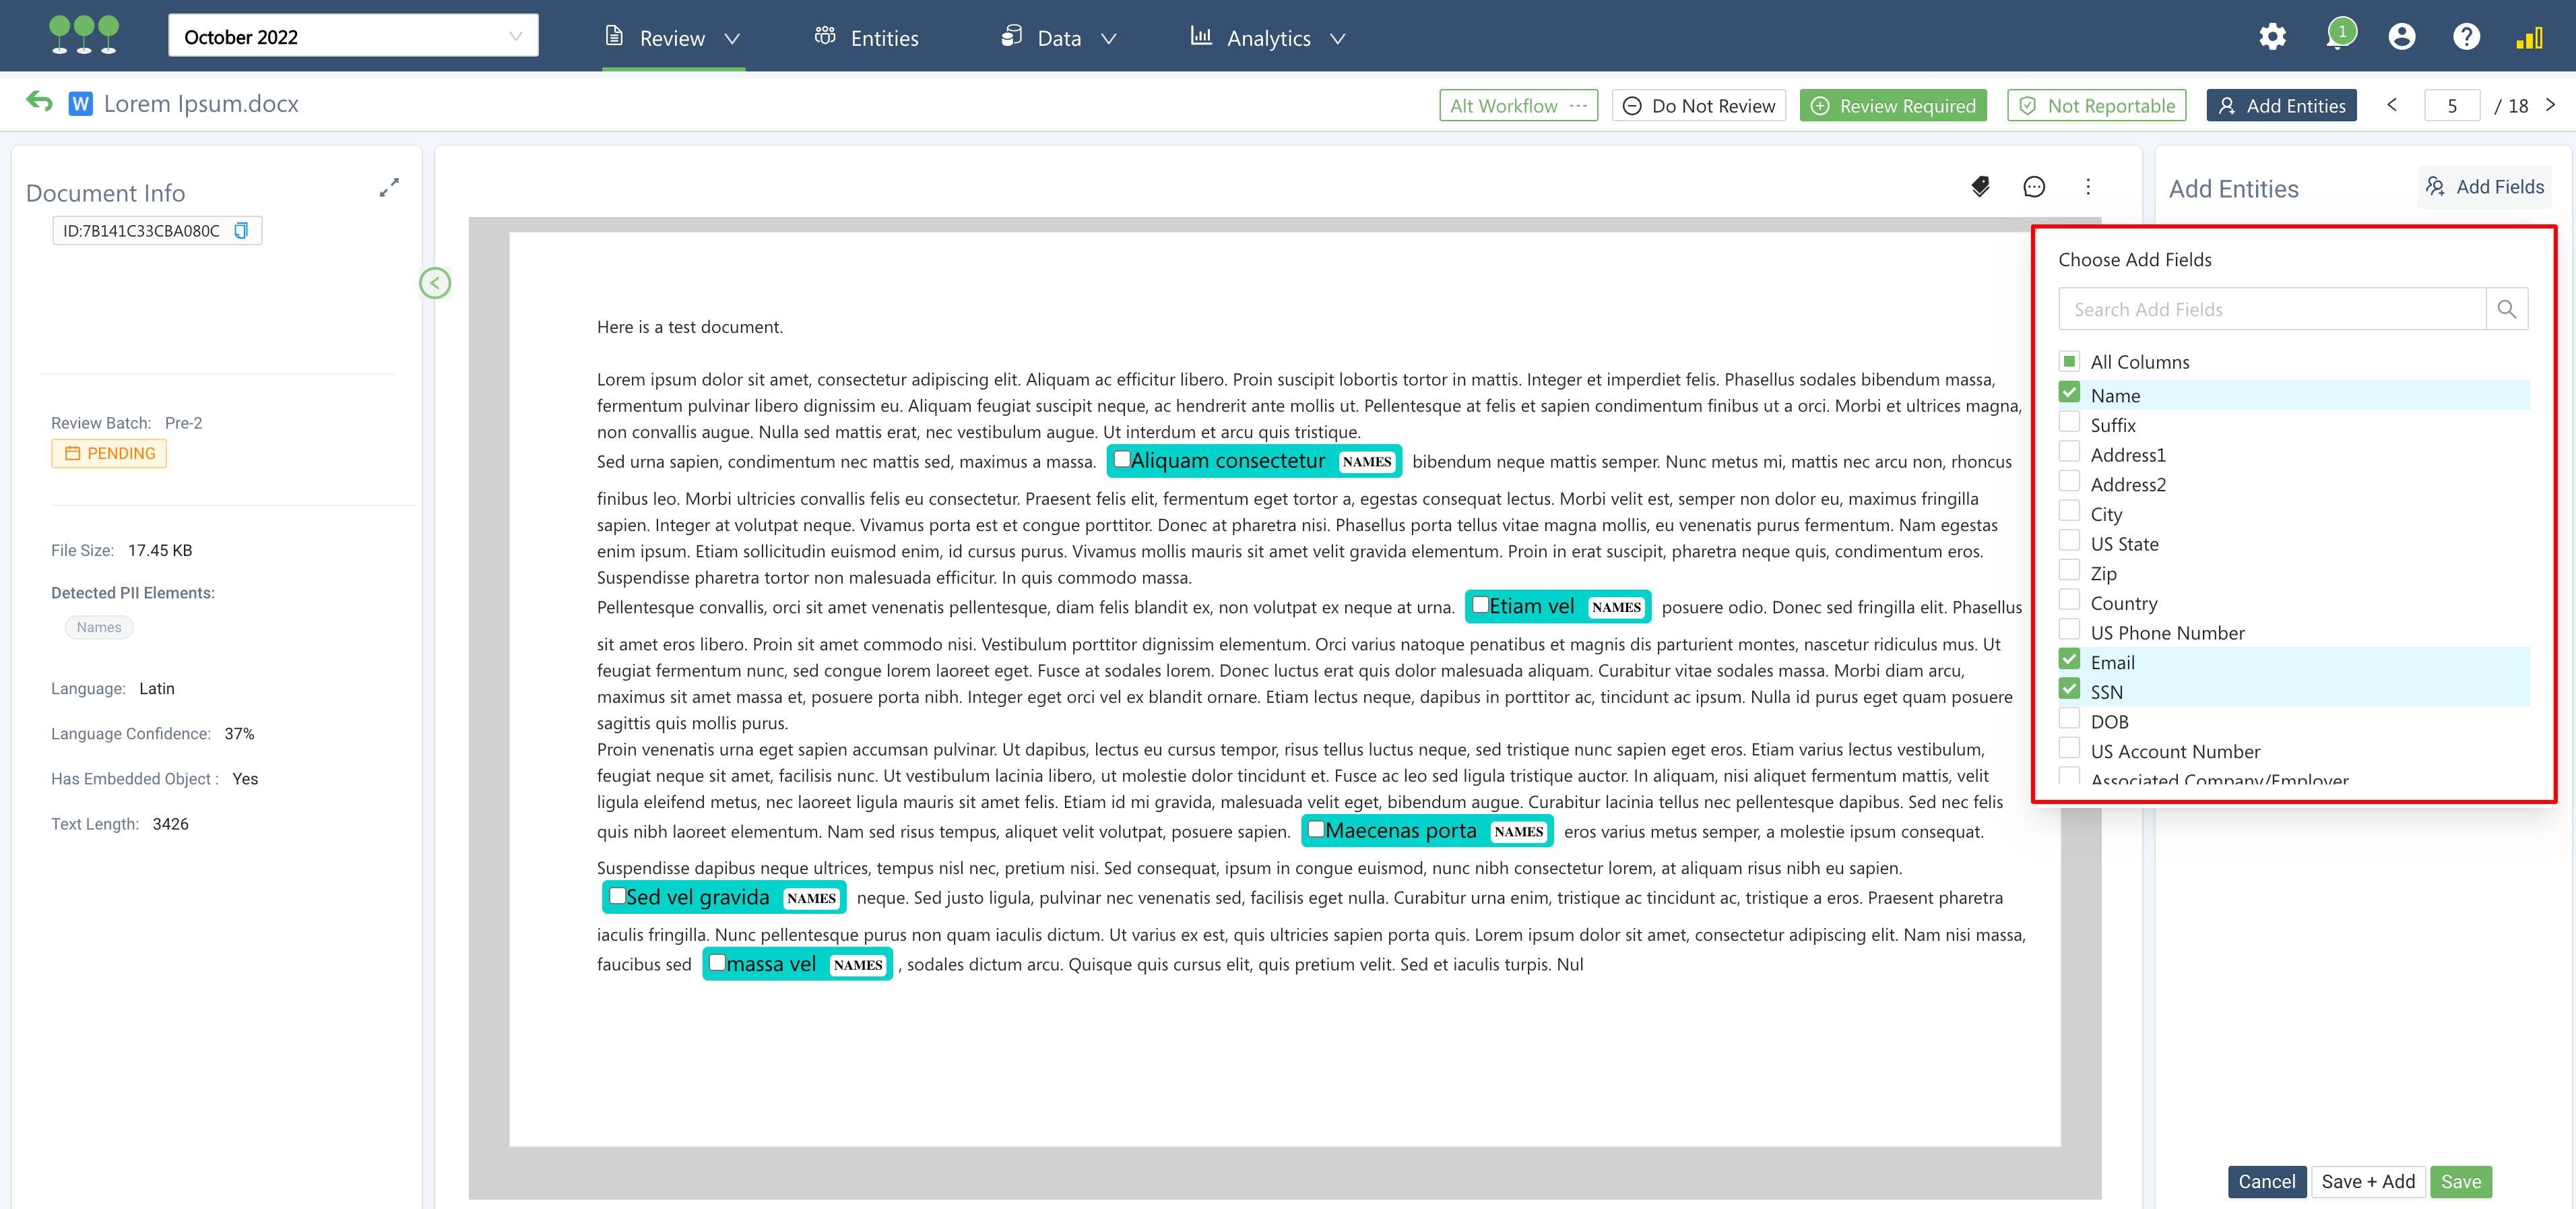This screenshot has width=2576, height=1209.
Task: Click the settings gear icon
Action: click(x=2272, y=37)
